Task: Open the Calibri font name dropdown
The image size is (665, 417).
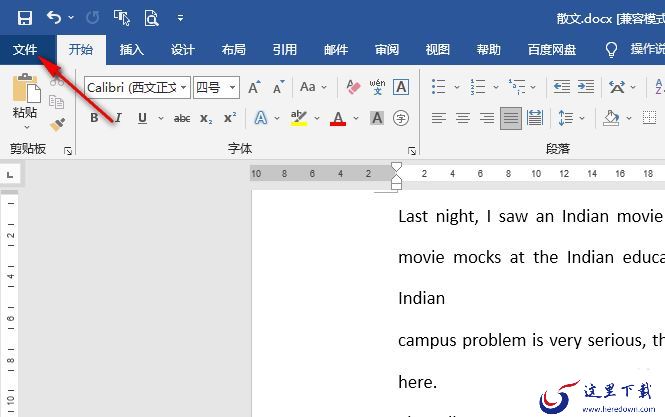Action: pos(183,87)
